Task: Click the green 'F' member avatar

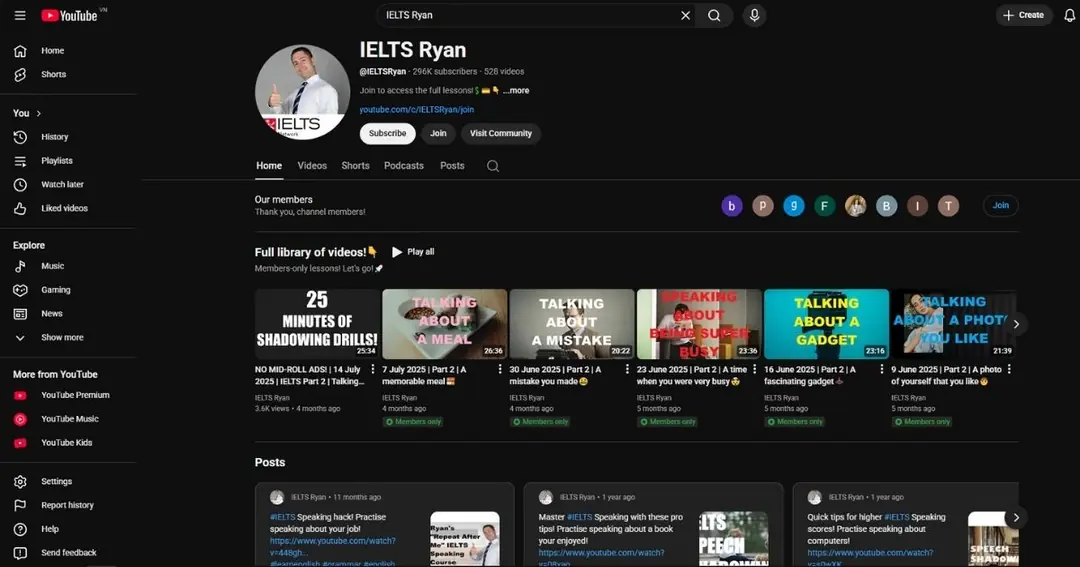Action: point(824,205)
